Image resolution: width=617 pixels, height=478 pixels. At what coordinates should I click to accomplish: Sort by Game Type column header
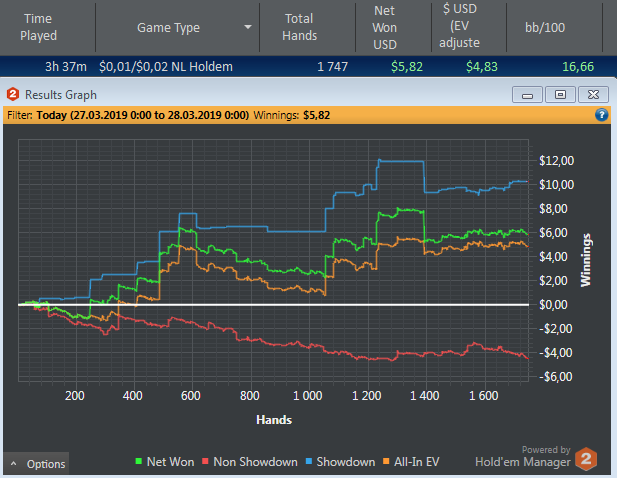point(168,27)
